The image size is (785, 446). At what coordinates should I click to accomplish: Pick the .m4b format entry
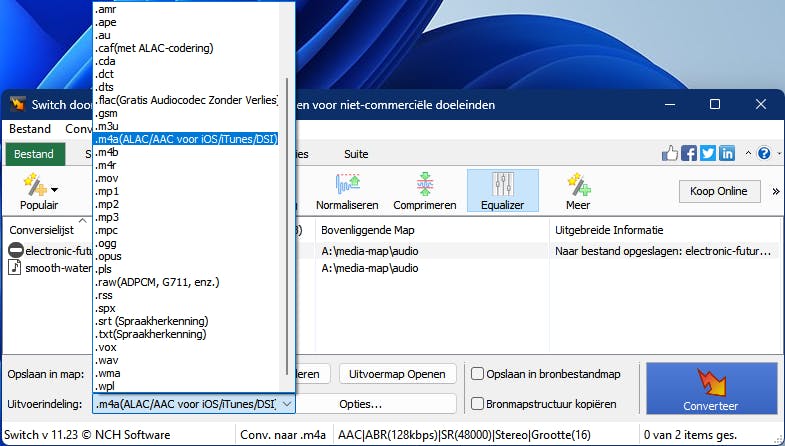coord(186,152)
